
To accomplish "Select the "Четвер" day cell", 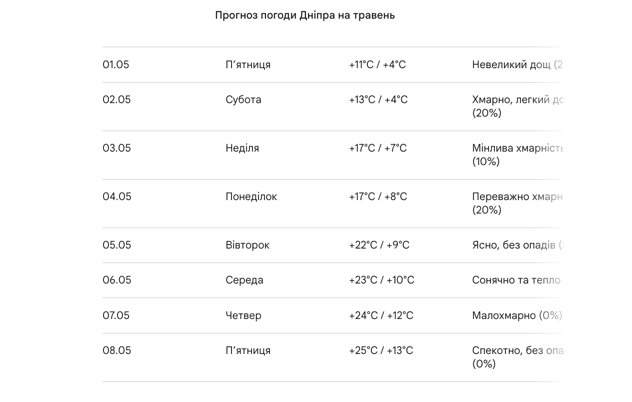I will 243,316.
